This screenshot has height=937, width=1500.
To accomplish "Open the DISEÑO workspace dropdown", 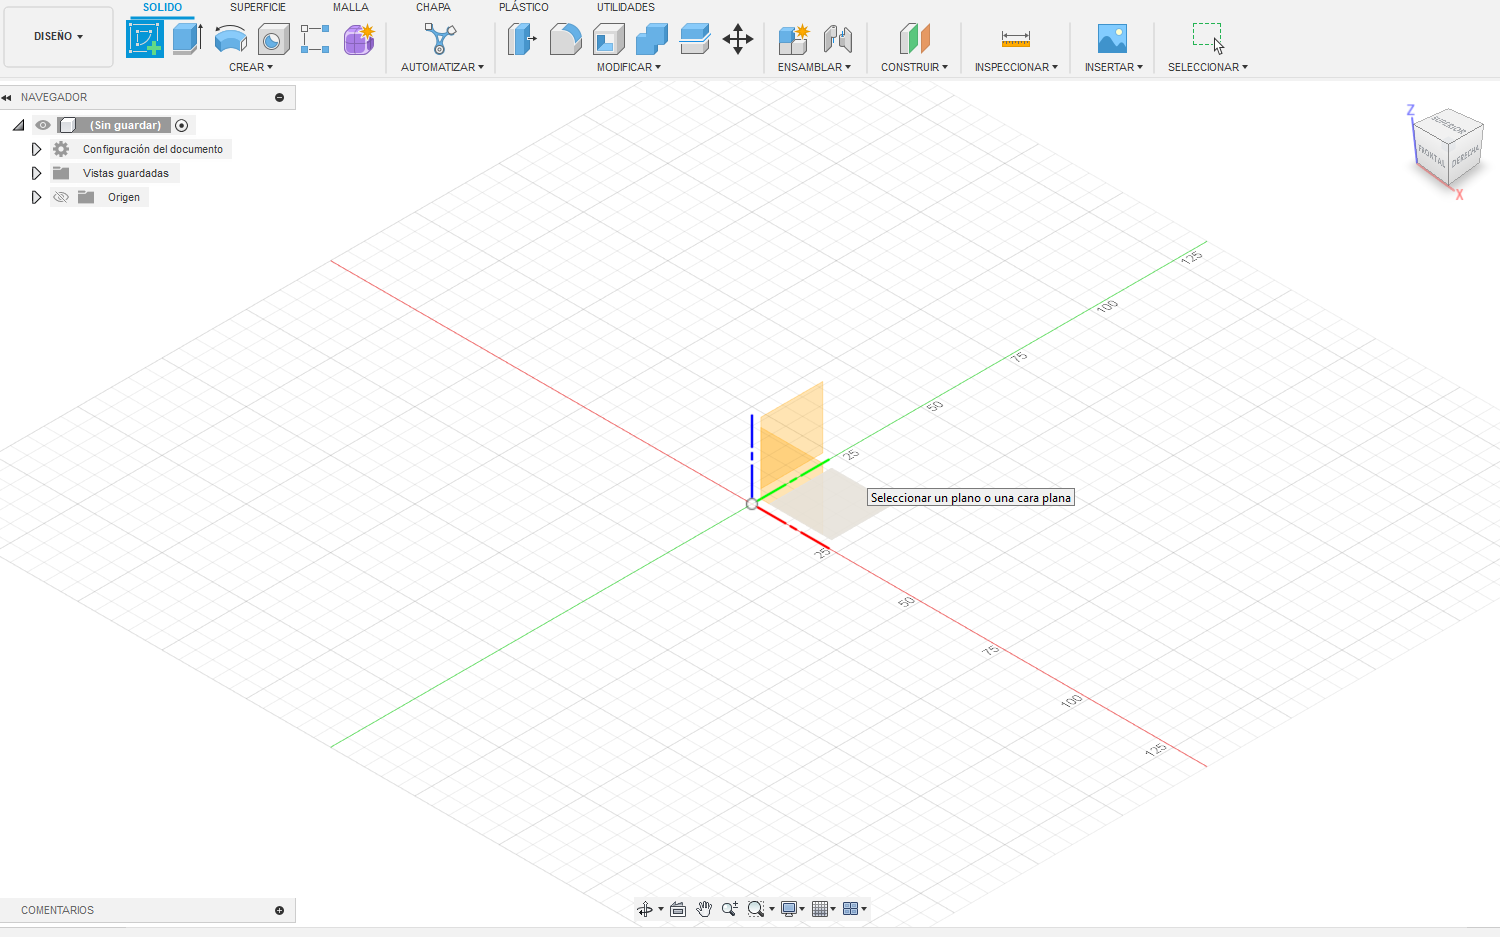I will [x=58, y=36].
